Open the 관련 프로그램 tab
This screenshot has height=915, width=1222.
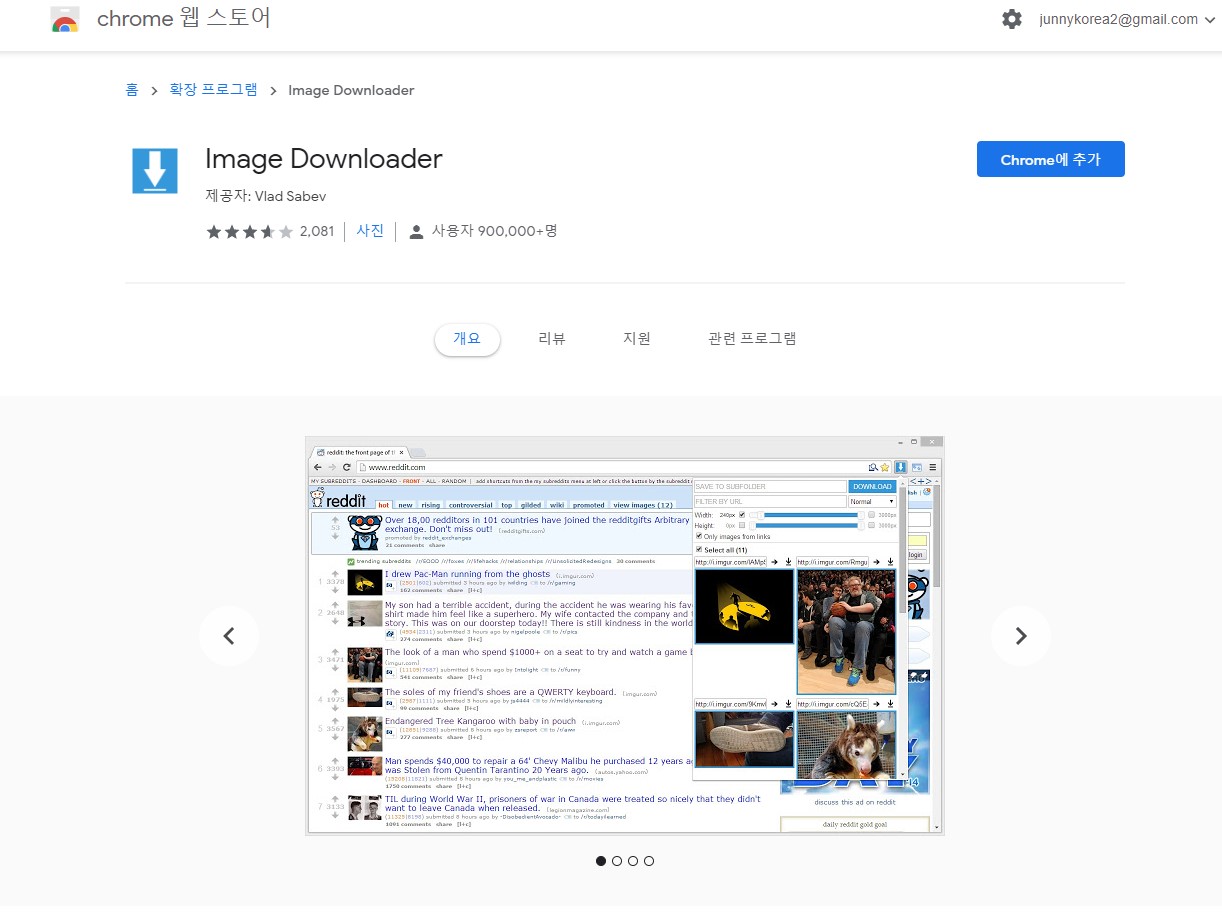coord(752,338)
